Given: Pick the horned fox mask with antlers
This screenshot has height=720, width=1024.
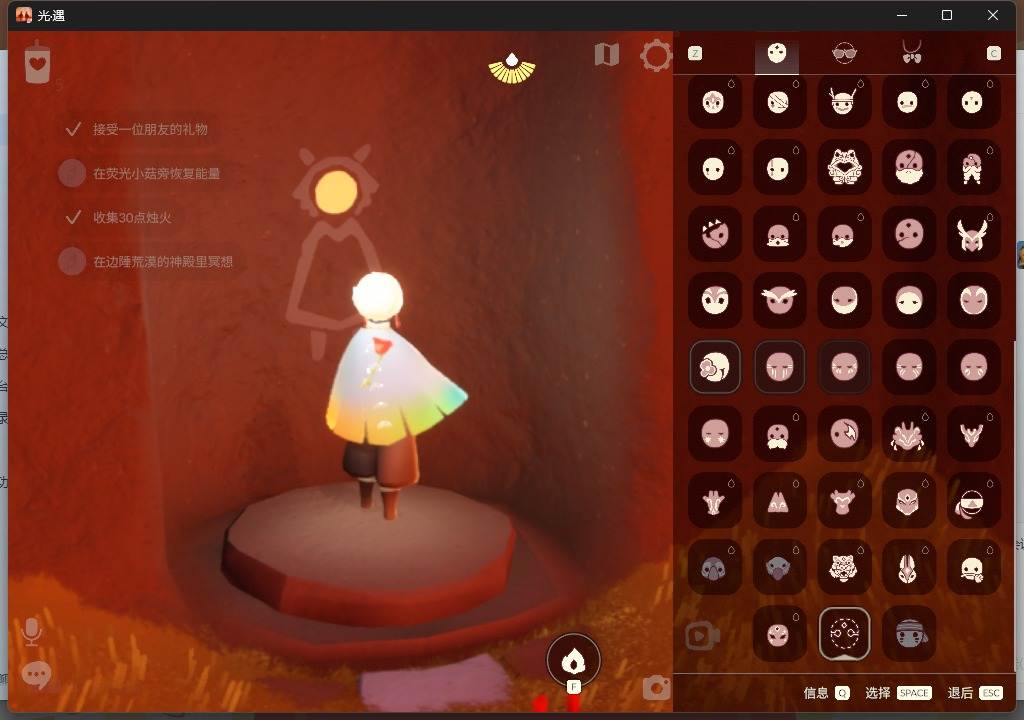Looking at the screenshot, I should pyautogui.click(x=972, y=234).
